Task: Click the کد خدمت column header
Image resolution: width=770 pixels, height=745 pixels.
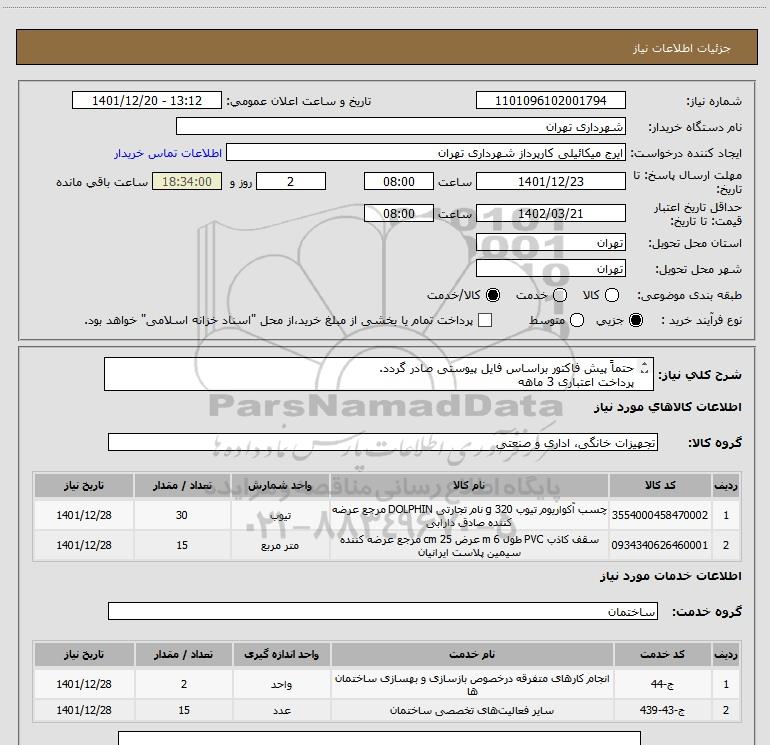Action: pyautogui.click(x=662, y=654)
